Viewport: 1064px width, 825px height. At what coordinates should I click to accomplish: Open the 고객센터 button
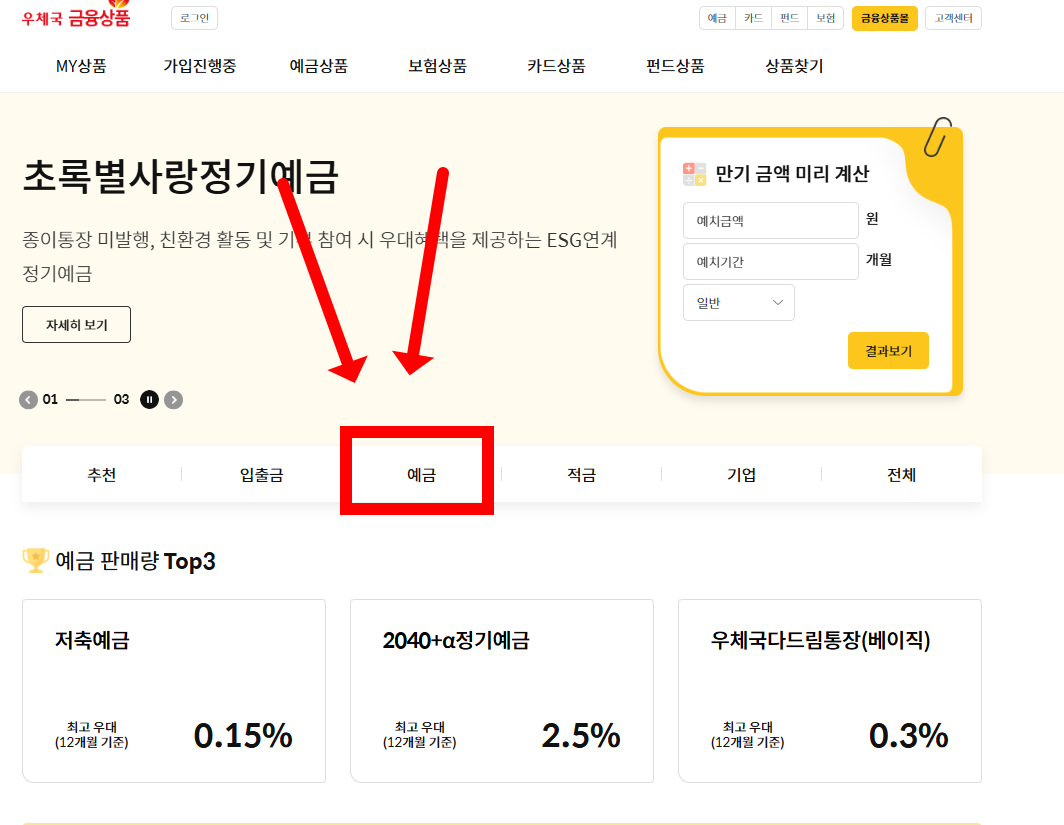tap(953, 18)
